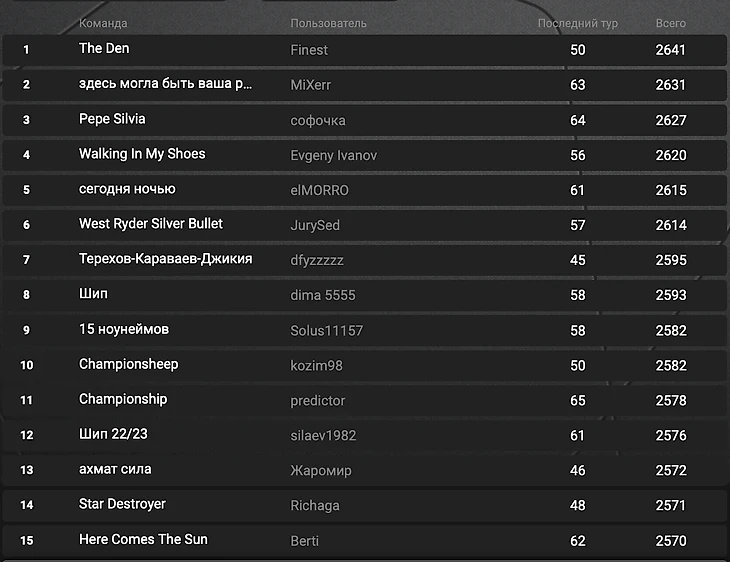Click user Richaga
This screenshot has height=562, width=730.
tap(315, 505)
